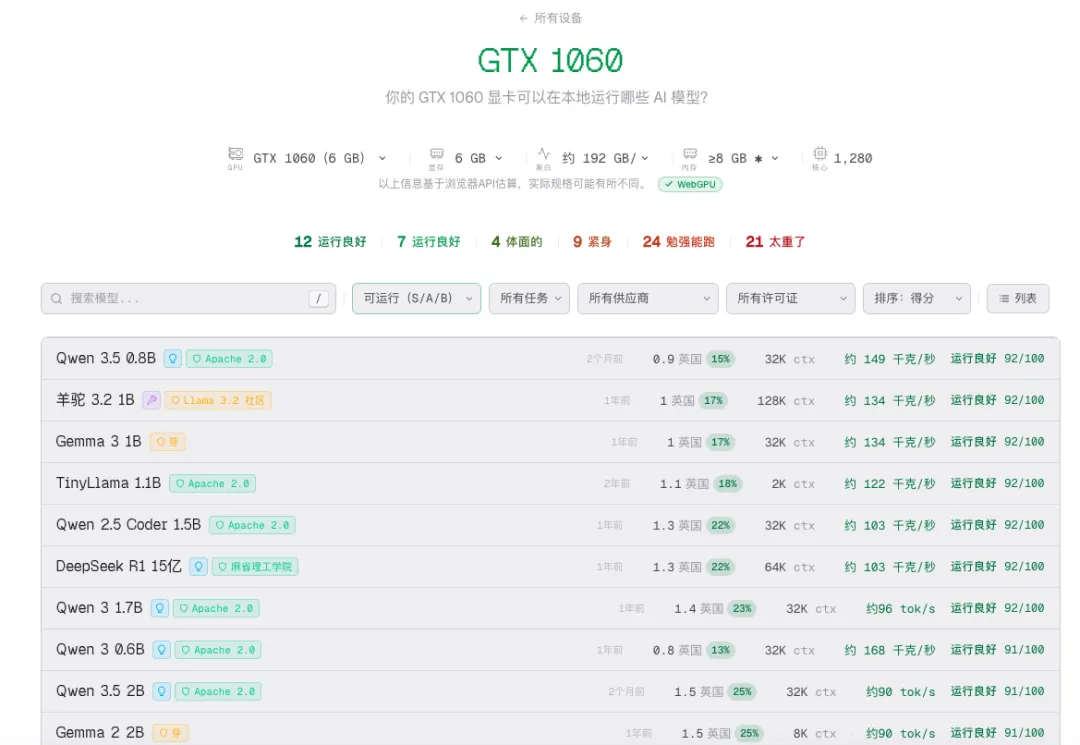Click the 15% usage pill for Qwen 3.5 0.8B
Image resolution: width=1080 pixels, height=745 pixels.
tap(720, 359)
